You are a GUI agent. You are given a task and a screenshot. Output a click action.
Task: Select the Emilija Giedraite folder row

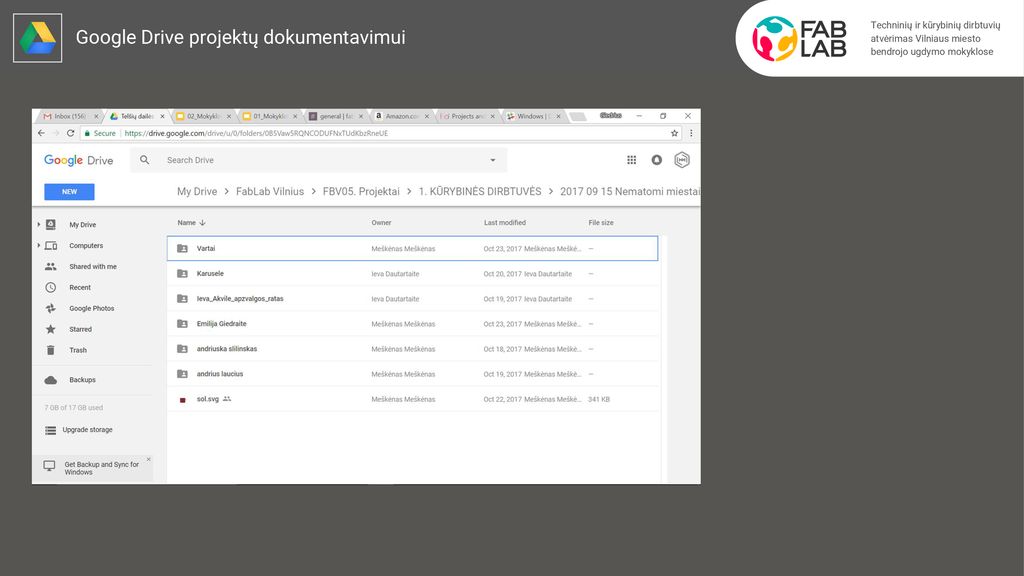(x=413, y=324)
